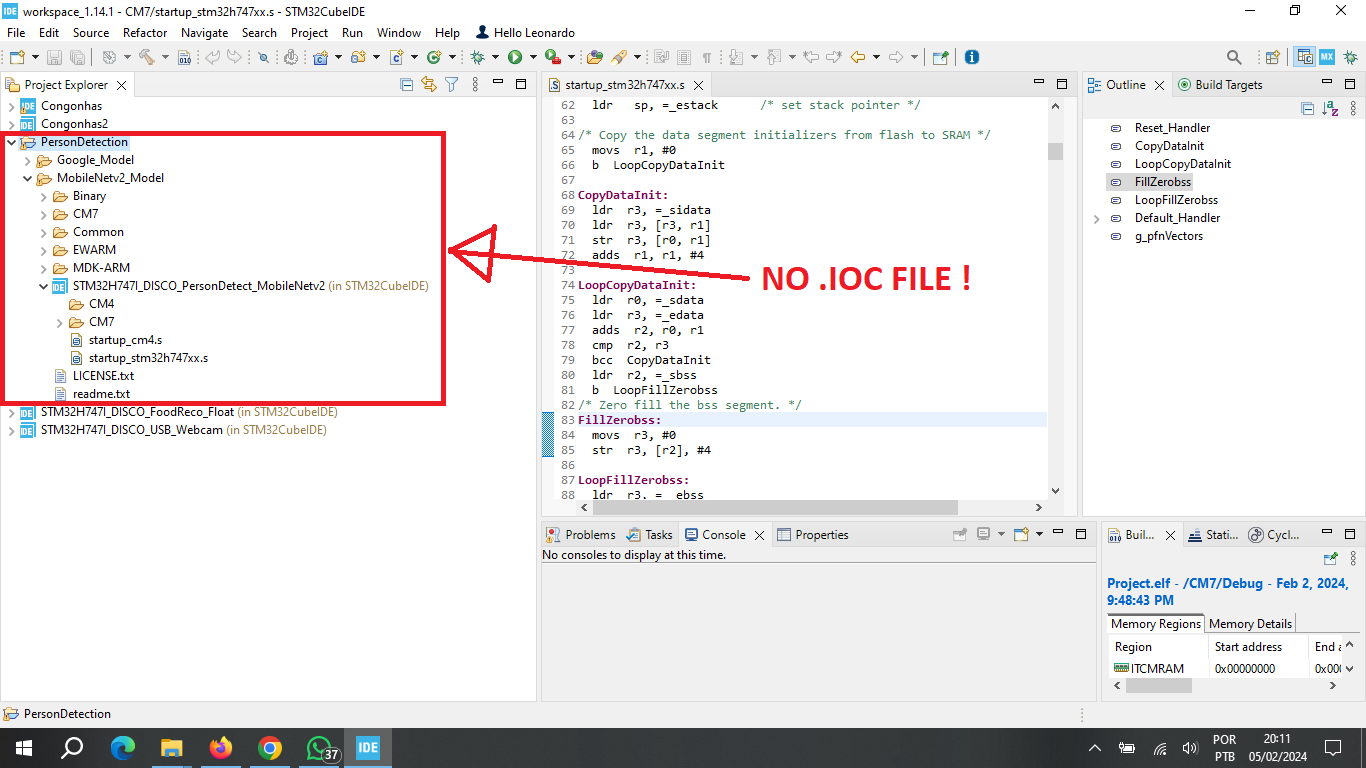Open WhatsApp from the taskbar
The width and height of the screenshot is (1366, 768).
[x=320, y=747]
